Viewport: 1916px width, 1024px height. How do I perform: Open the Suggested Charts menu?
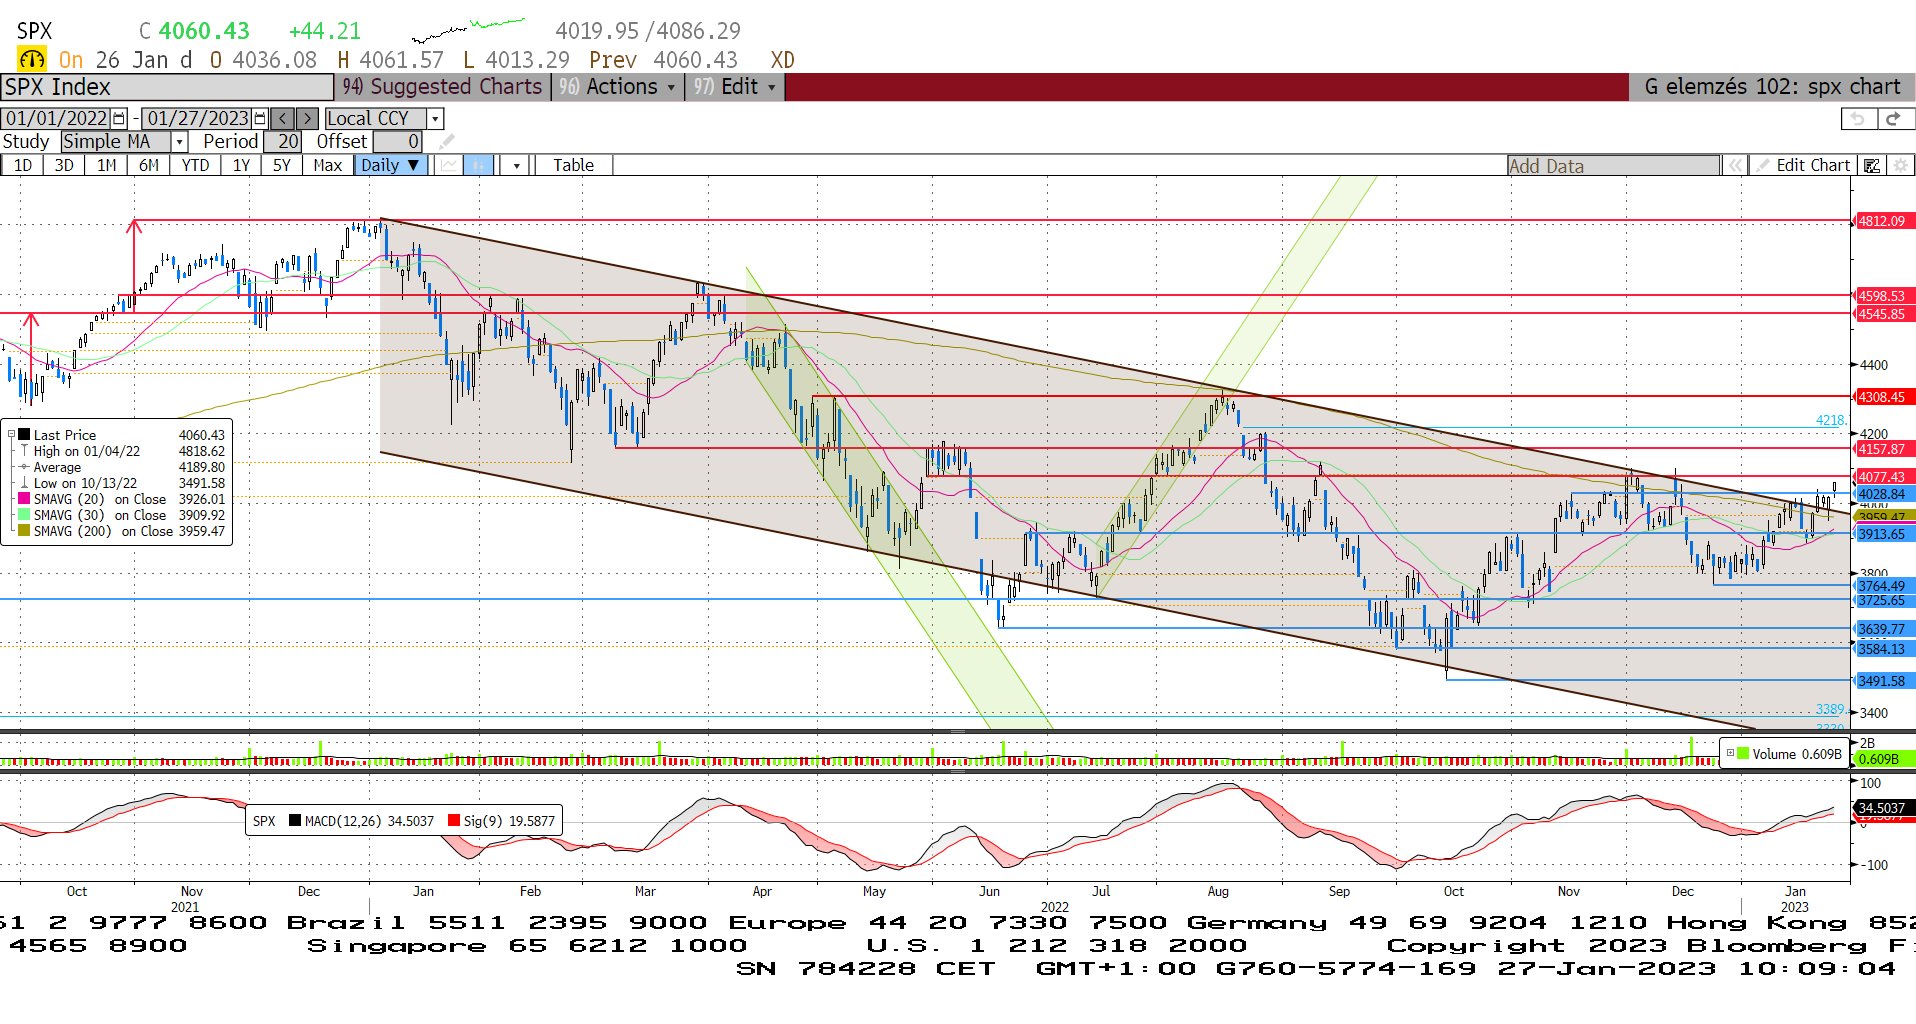pos(442,87)
